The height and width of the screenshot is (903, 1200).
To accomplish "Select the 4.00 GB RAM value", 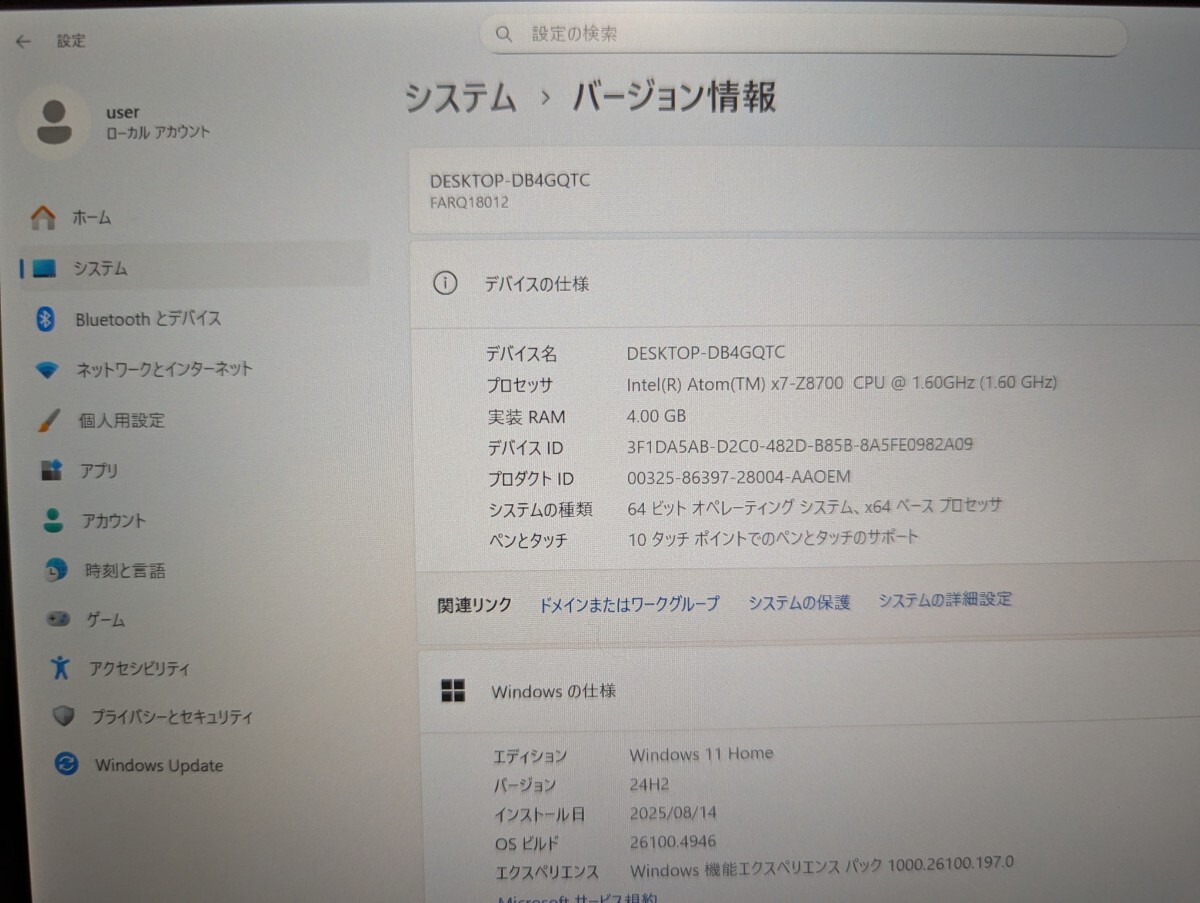I will point(656,415).
